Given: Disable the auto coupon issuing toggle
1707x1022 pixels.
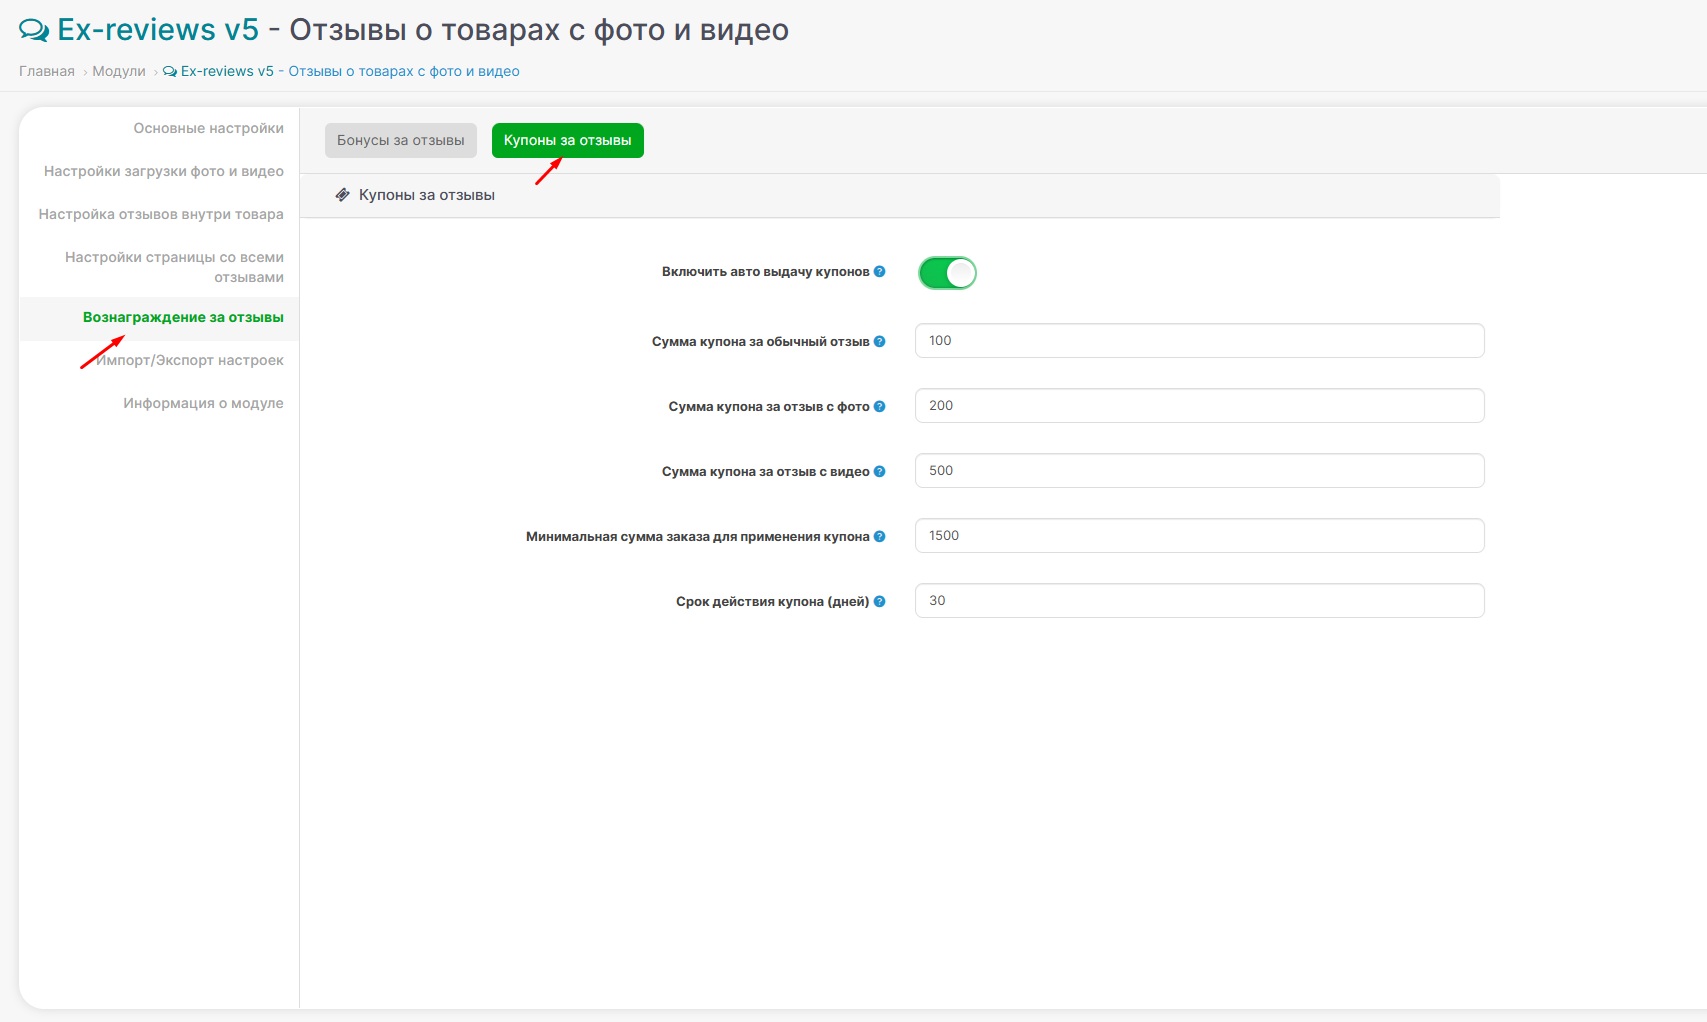Looking at the screenshot, I should coord(947,273).
